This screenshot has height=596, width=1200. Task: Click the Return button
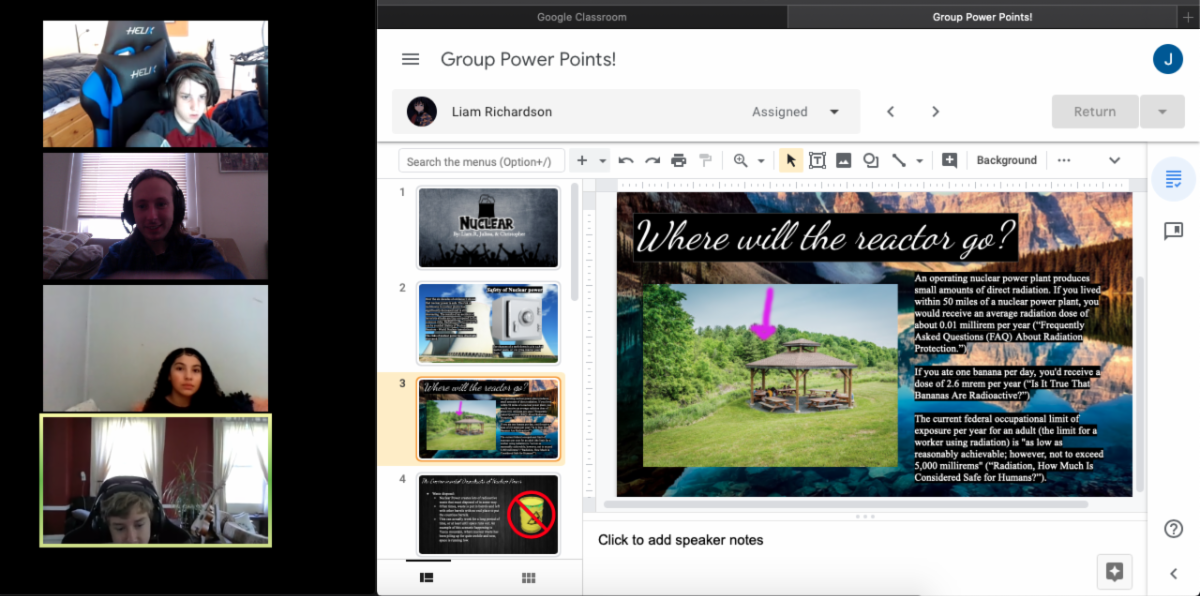coord(1094,112)
